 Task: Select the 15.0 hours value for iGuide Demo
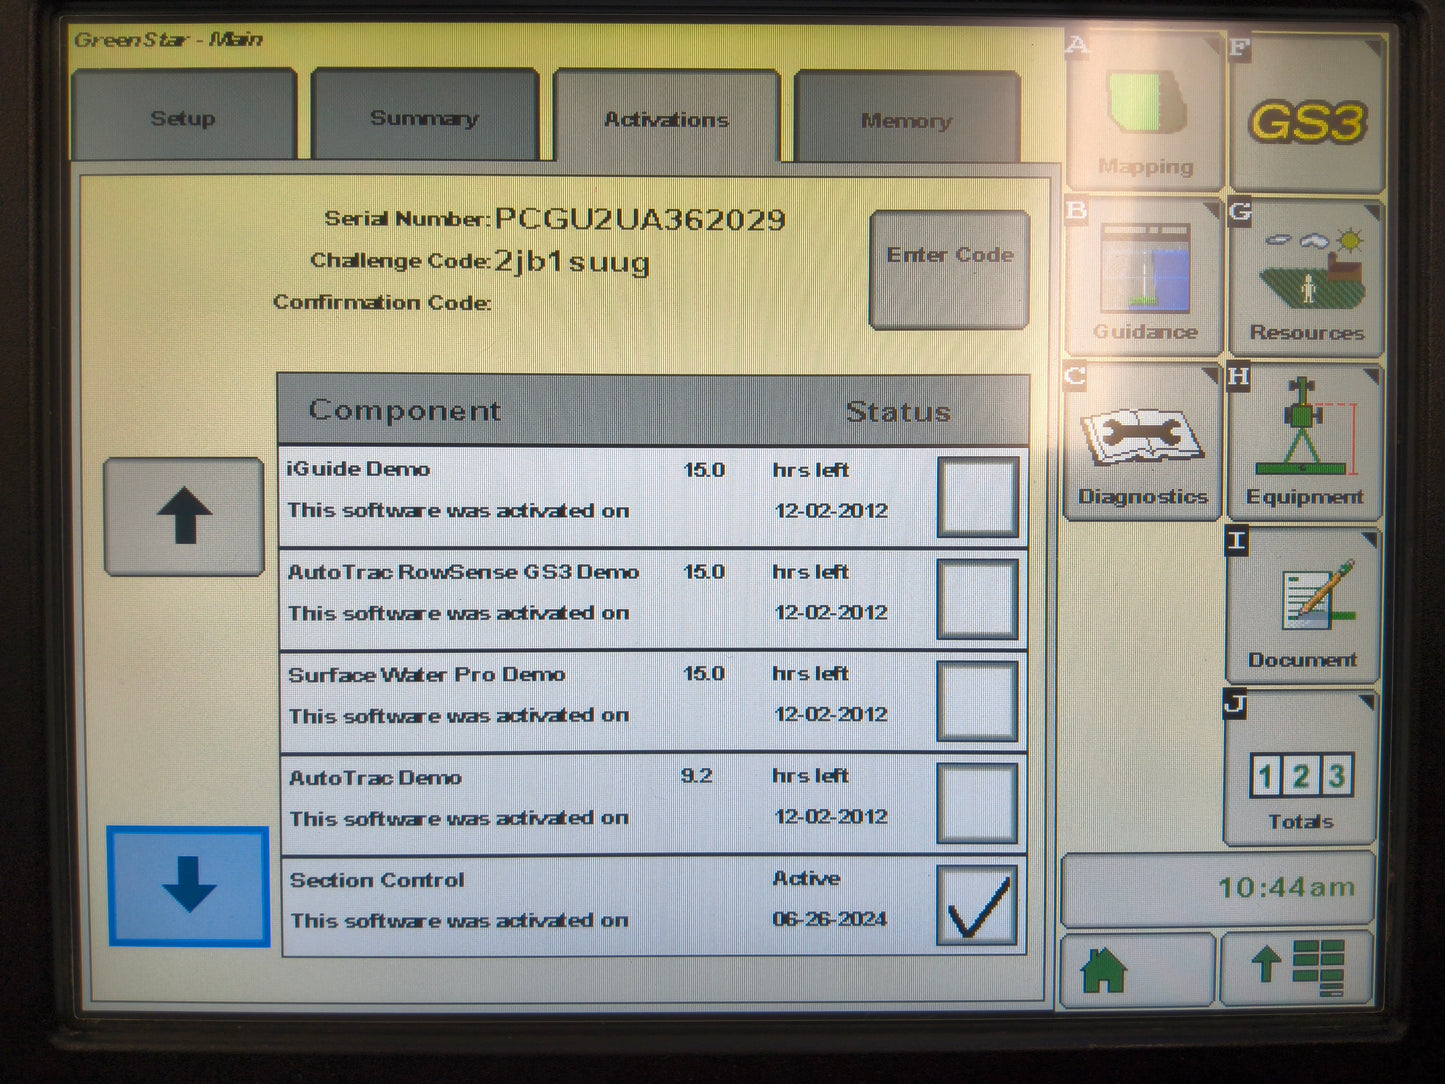click(704, 470)
